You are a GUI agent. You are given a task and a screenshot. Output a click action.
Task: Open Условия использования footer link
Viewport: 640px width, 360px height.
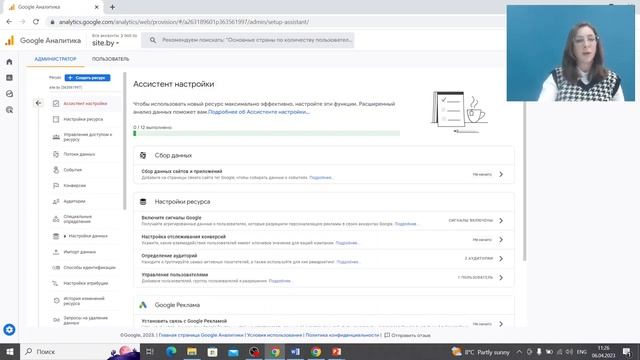[x=274, y=335]
